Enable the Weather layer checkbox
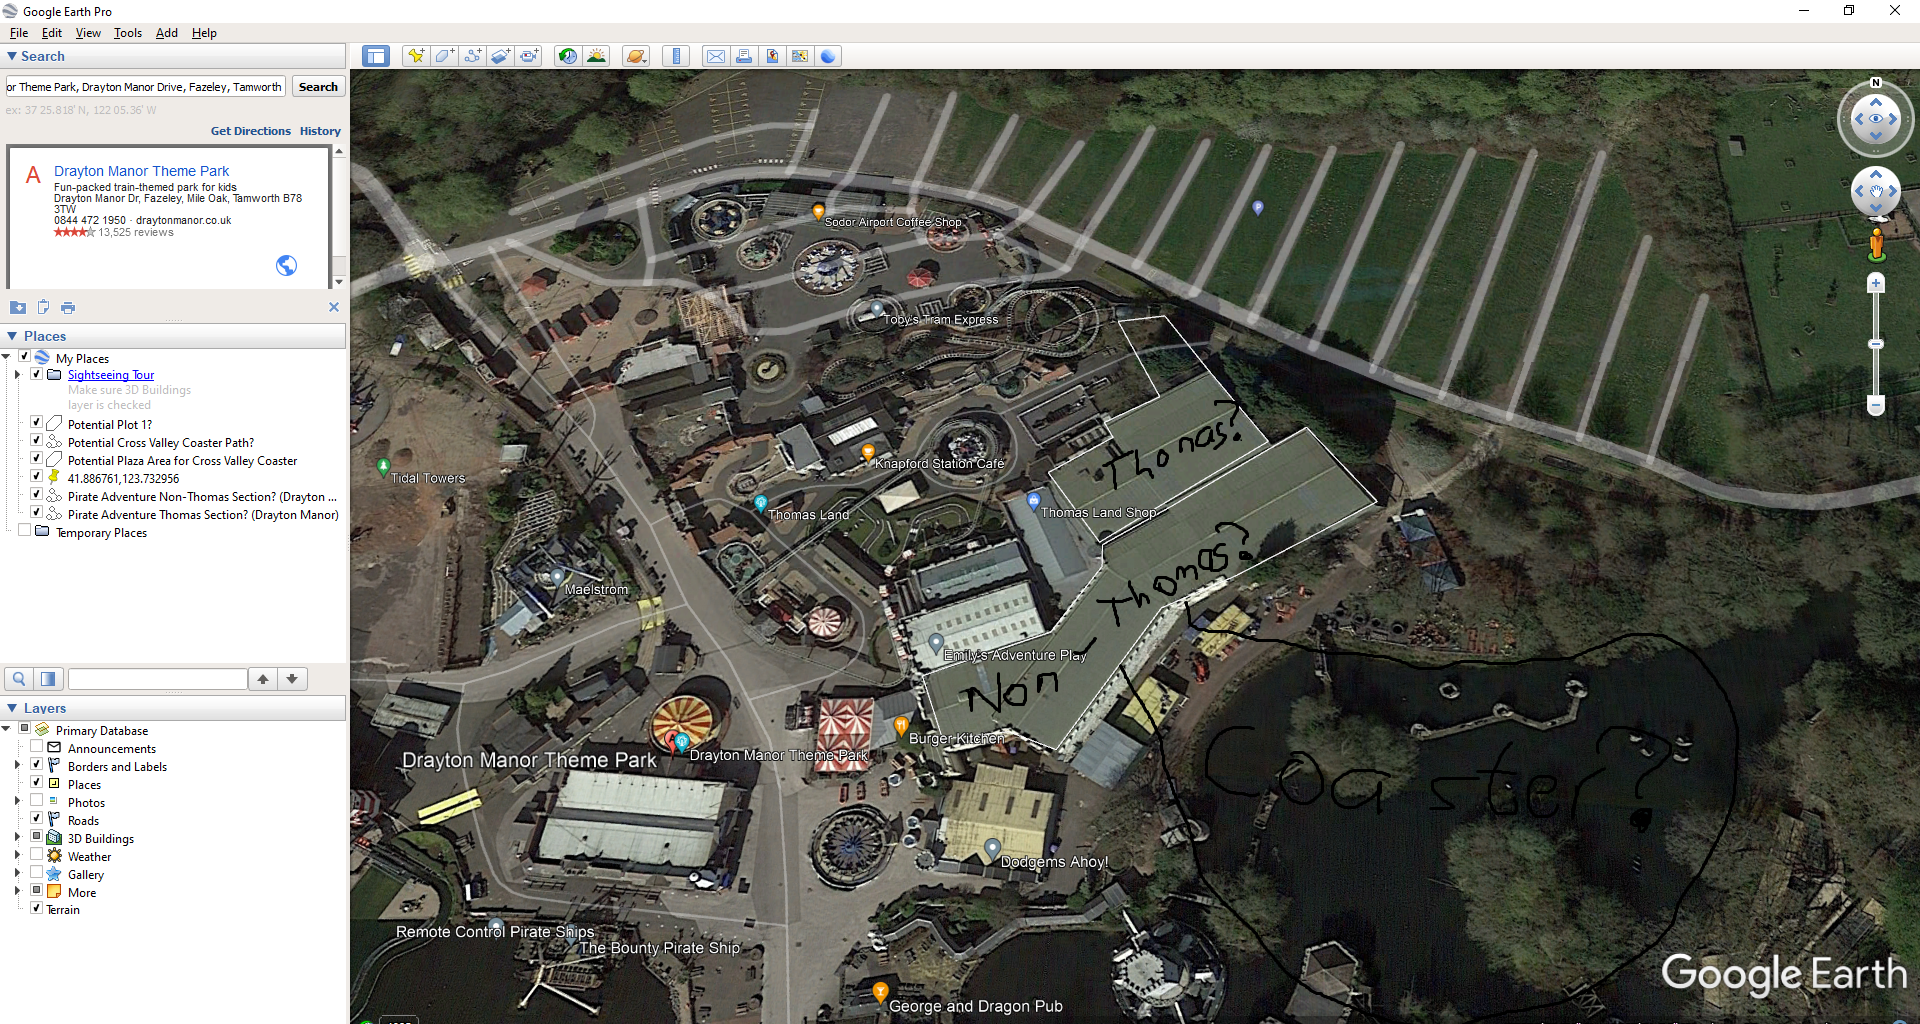This screenshot has width=1920, height=1024. click(x=37, y=855)
